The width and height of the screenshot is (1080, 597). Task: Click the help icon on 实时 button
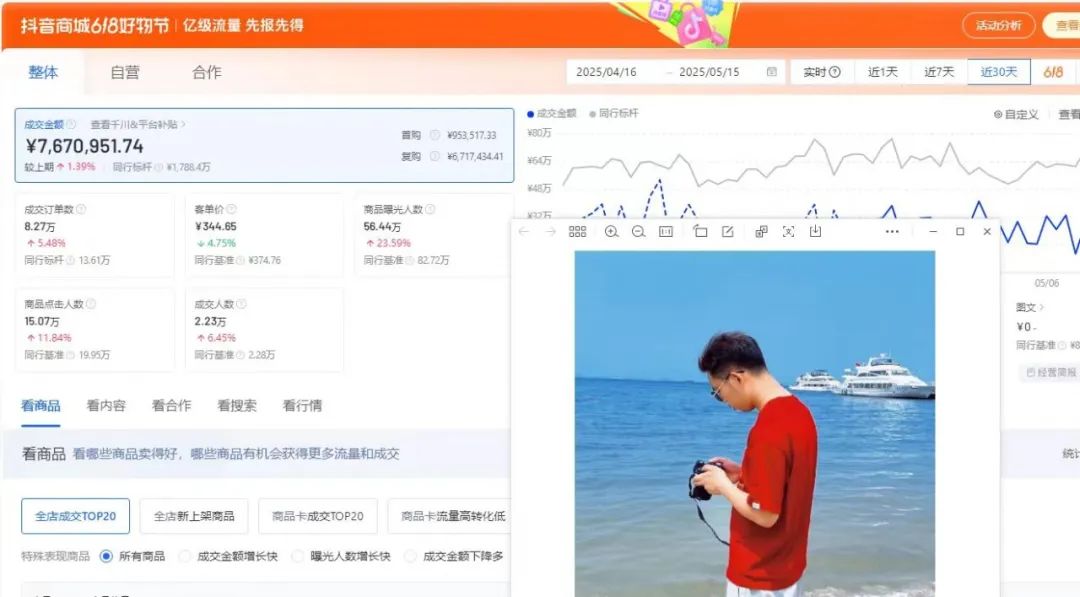pos(835,72)
